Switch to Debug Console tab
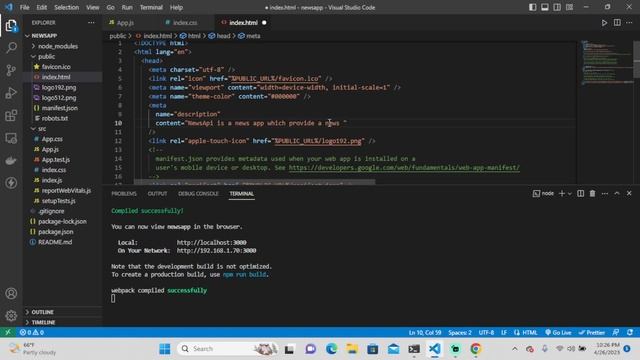Viewport: 640px width, 360px height. (198, 193)
